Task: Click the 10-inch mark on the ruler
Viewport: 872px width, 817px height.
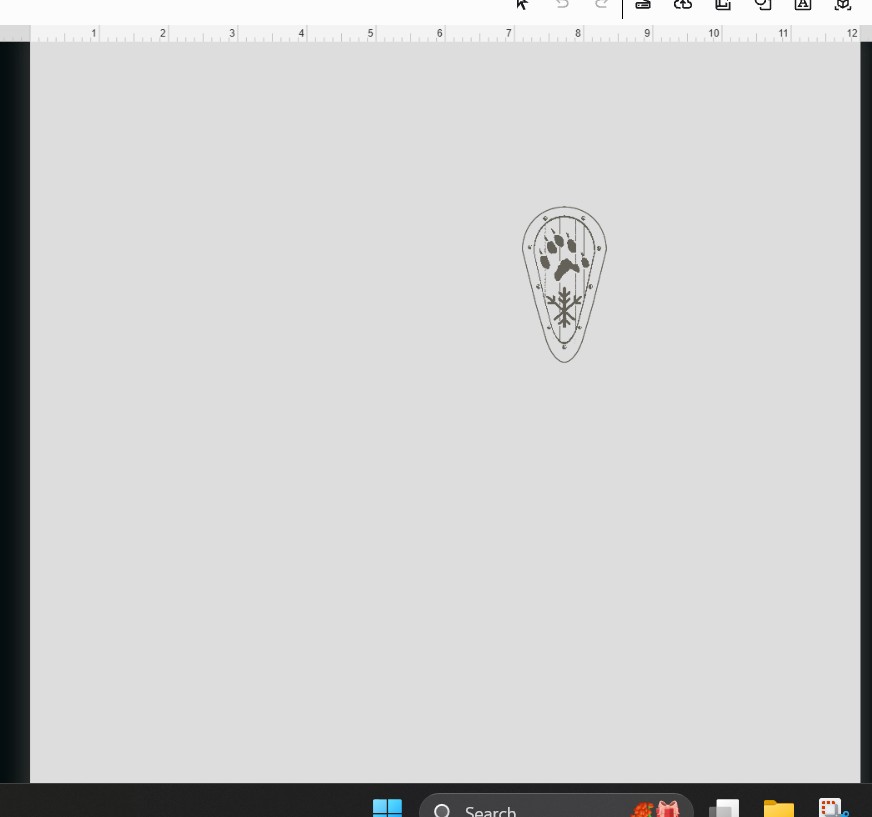Action: 714,34
